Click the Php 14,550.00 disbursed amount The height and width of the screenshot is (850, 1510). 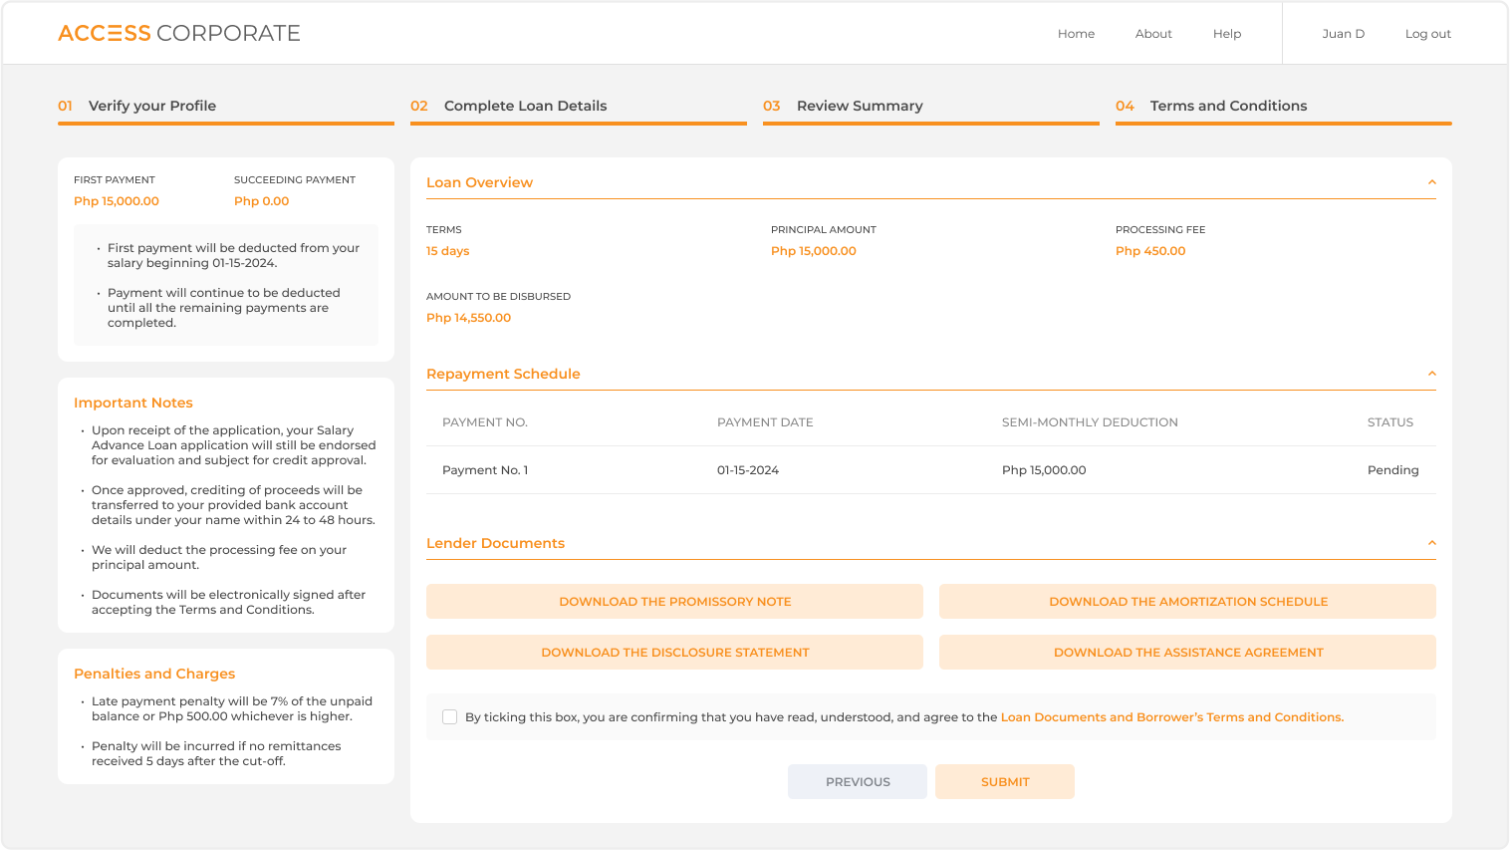coord(468,318)
